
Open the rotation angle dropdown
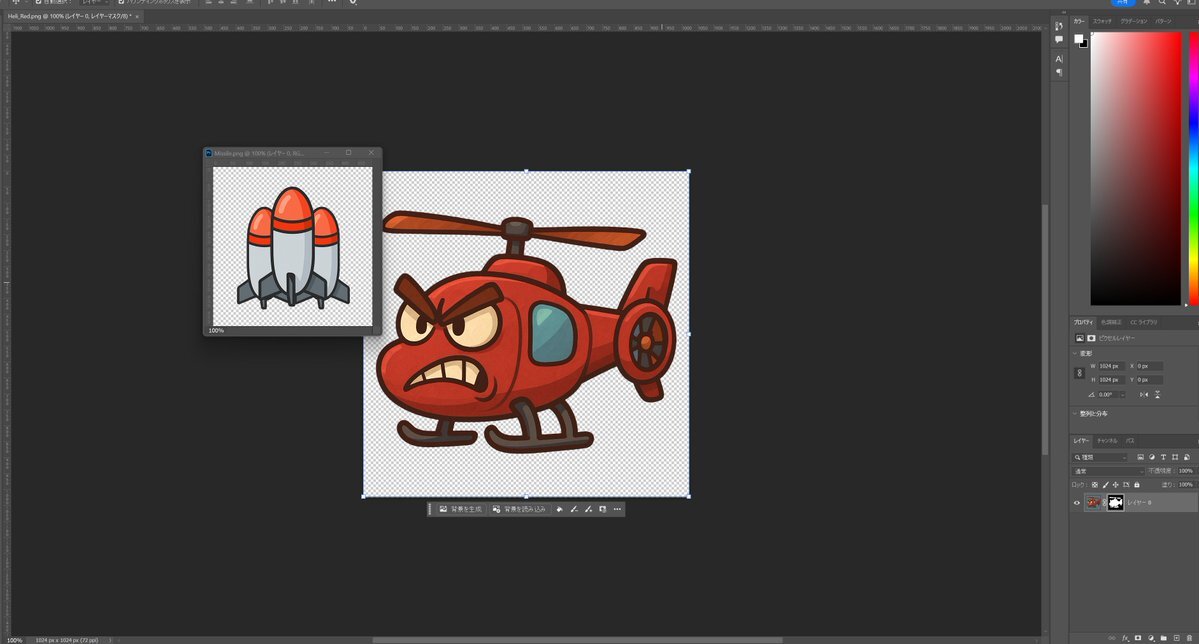point(1122,395)
